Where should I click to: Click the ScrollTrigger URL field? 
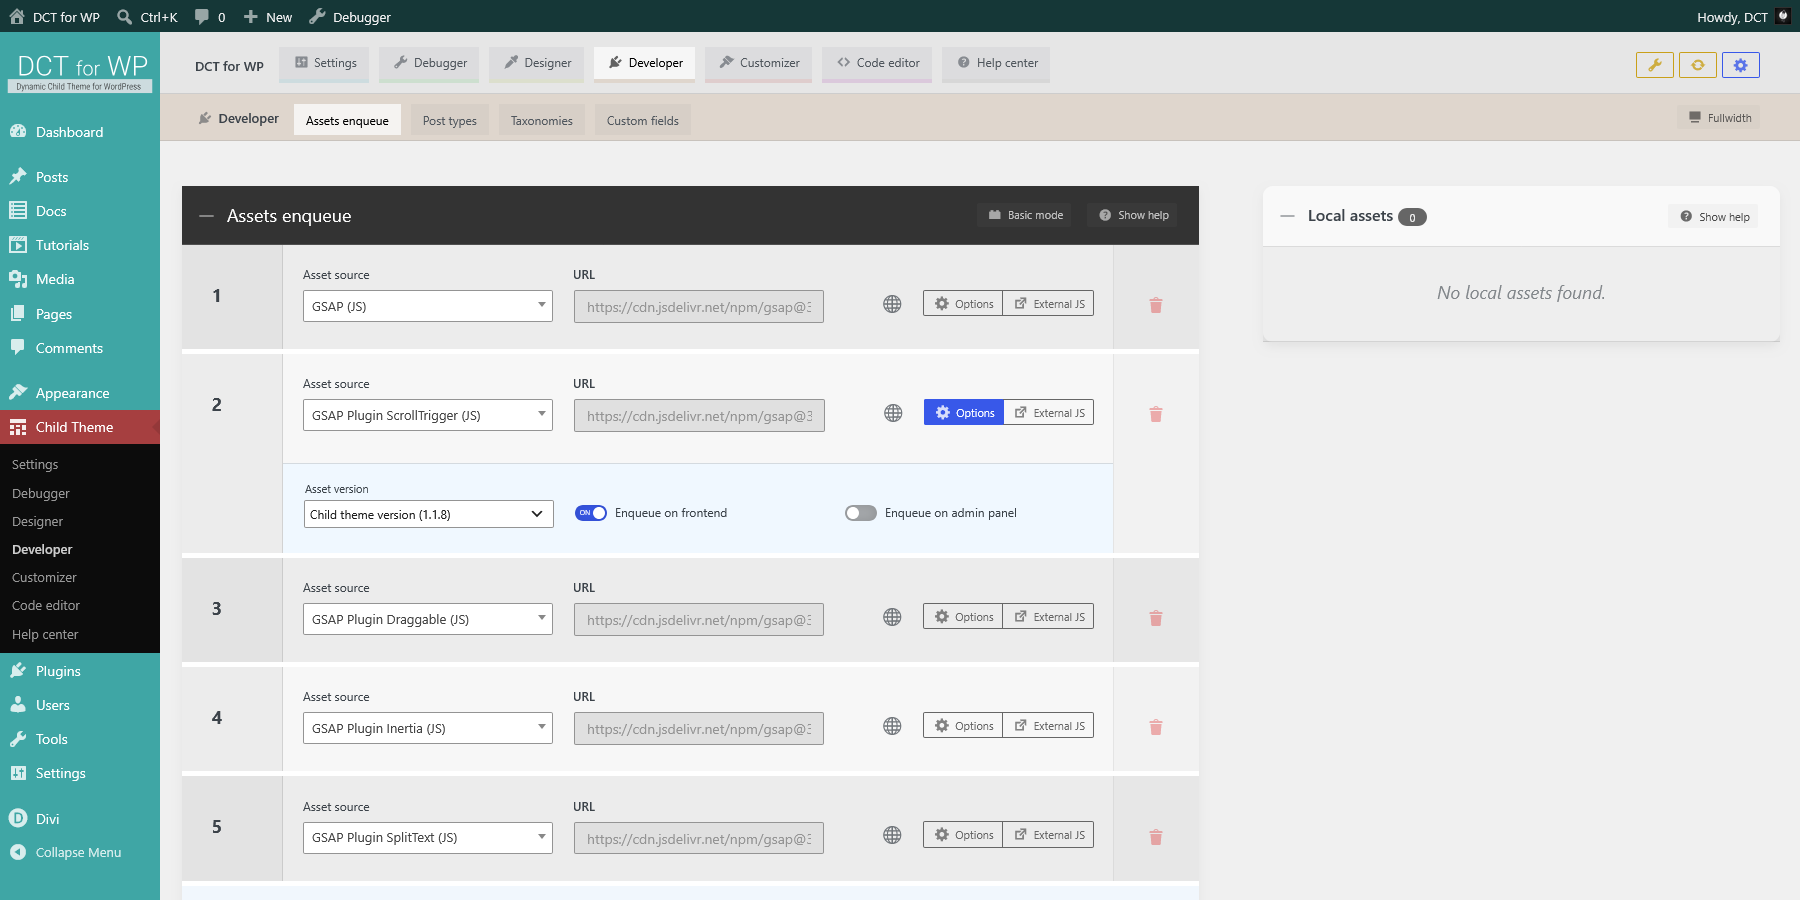[x=699, y=416]
